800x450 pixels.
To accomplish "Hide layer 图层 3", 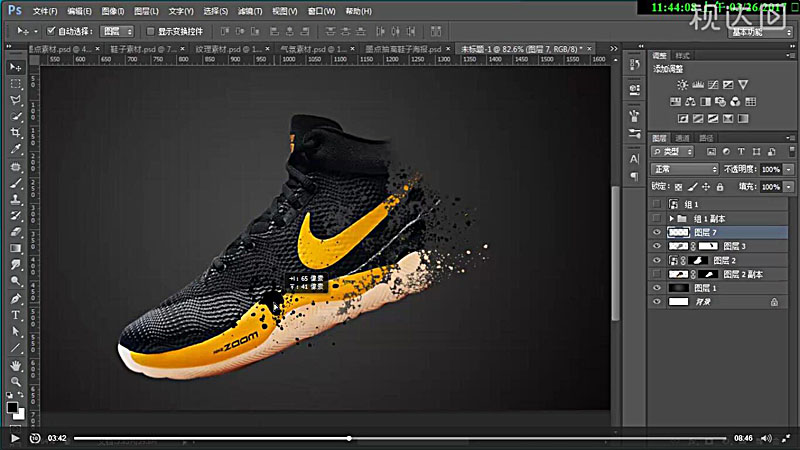I will 657,246.
